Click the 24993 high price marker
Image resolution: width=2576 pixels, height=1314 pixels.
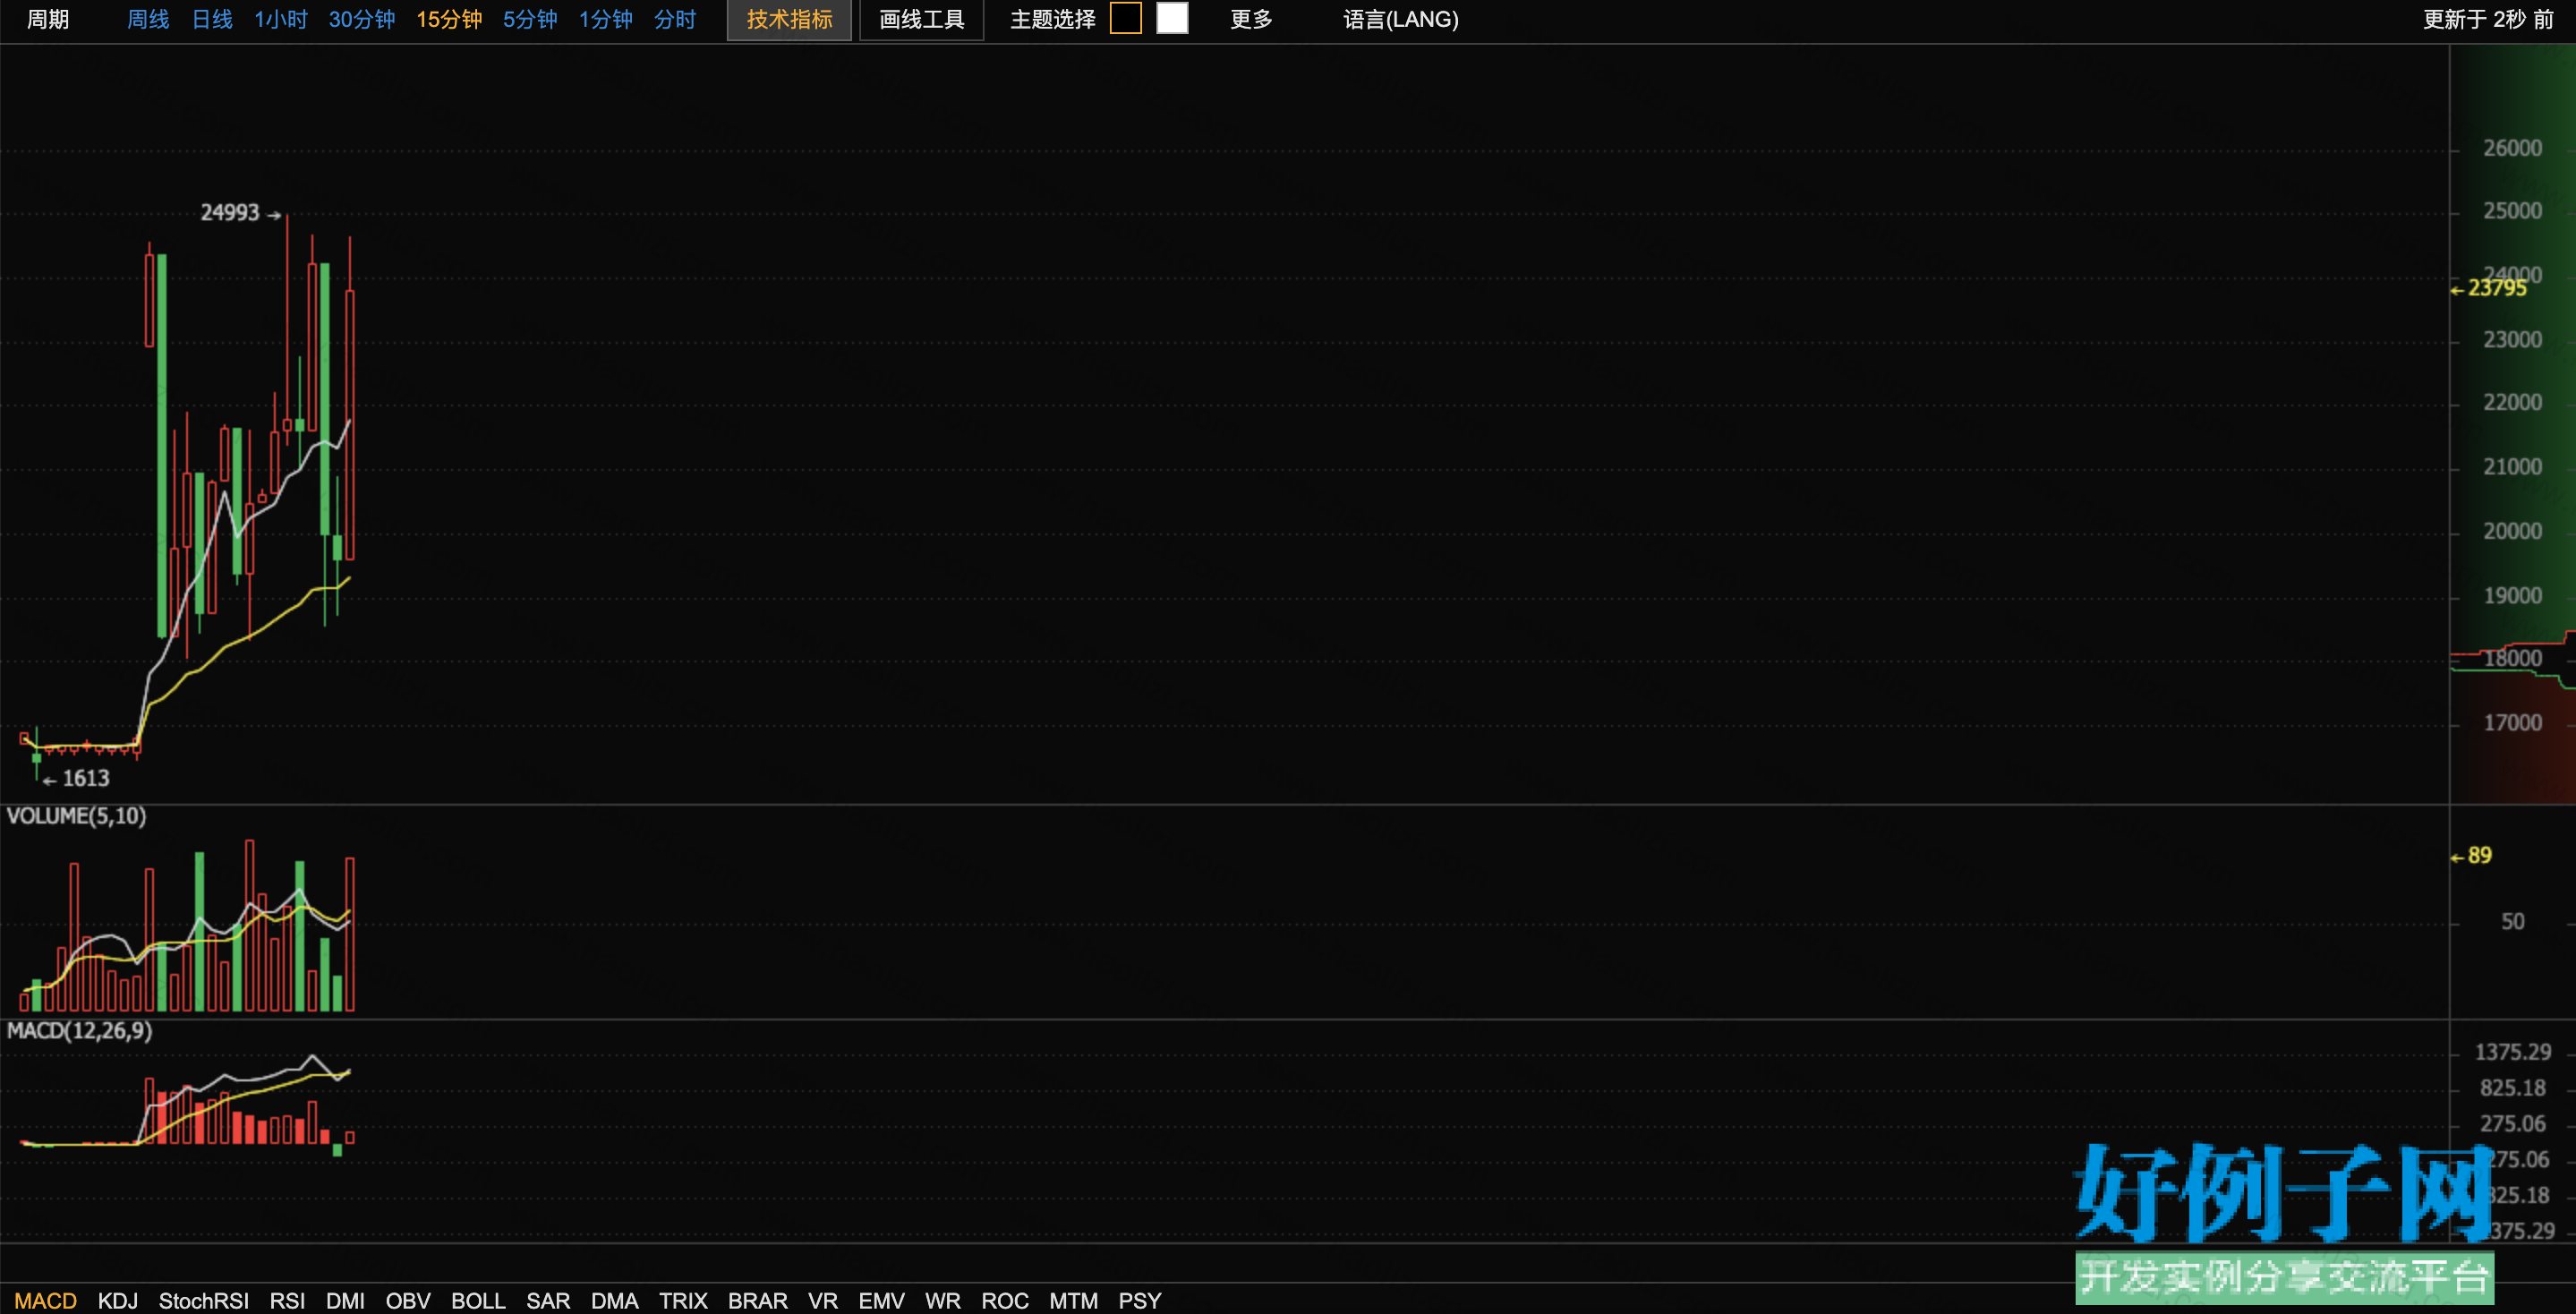pos(240,212)
